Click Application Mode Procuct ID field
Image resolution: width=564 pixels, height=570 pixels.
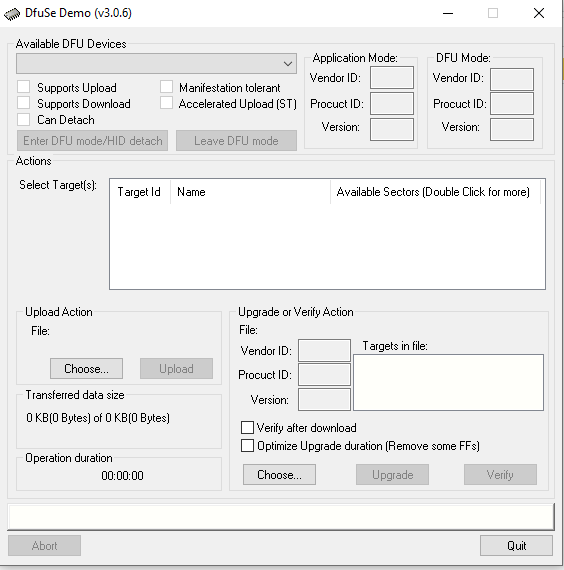[x=392, y=103]
